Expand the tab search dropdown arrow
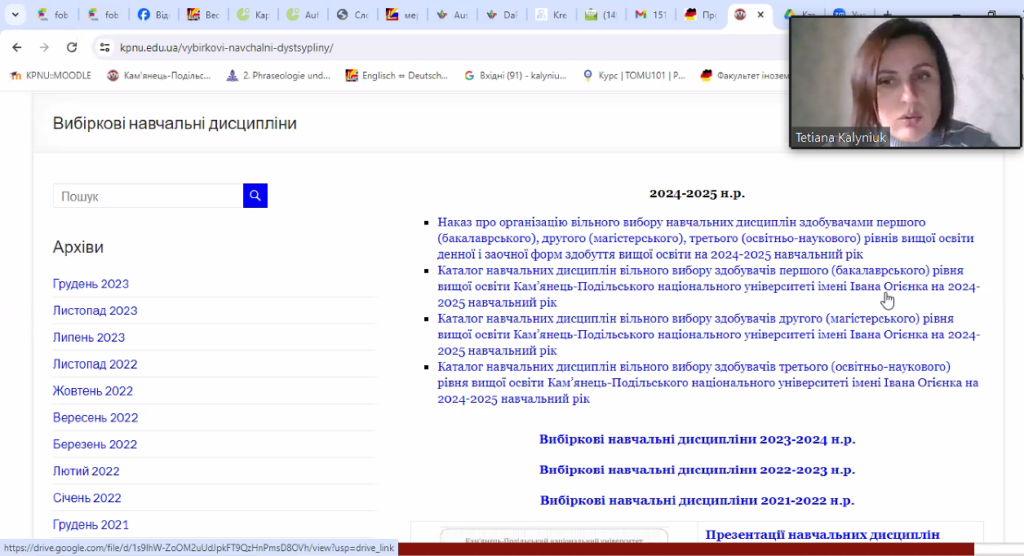This screenshot has height=556, width=1024. point(14,15)
